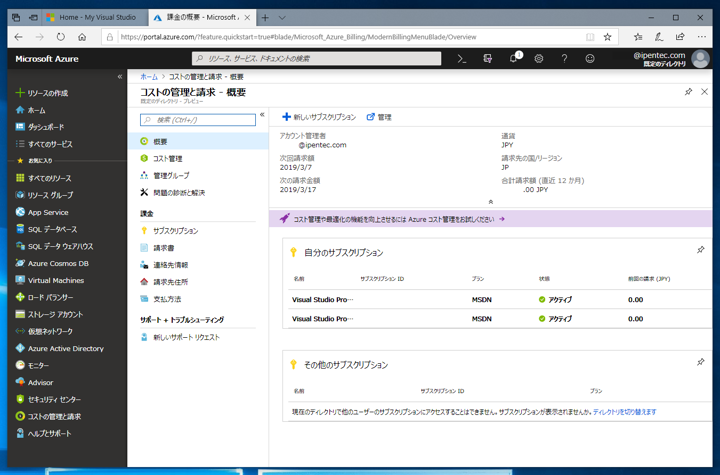Select サブスクリプション under 課金

click(x=198, y=231)
